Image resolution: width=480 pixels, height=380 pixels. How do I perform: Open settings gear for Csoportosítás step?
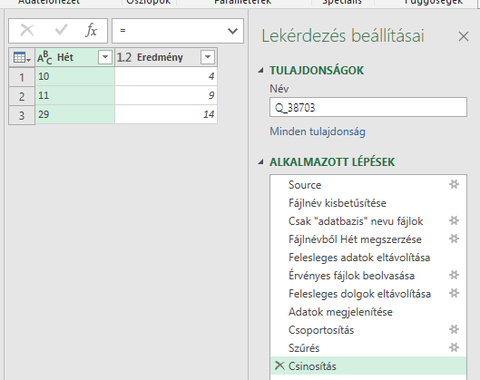454,330
